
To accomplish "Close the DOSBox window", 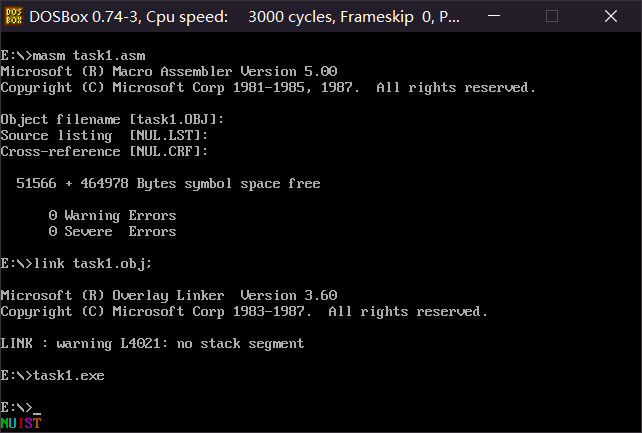I will 610,16.
